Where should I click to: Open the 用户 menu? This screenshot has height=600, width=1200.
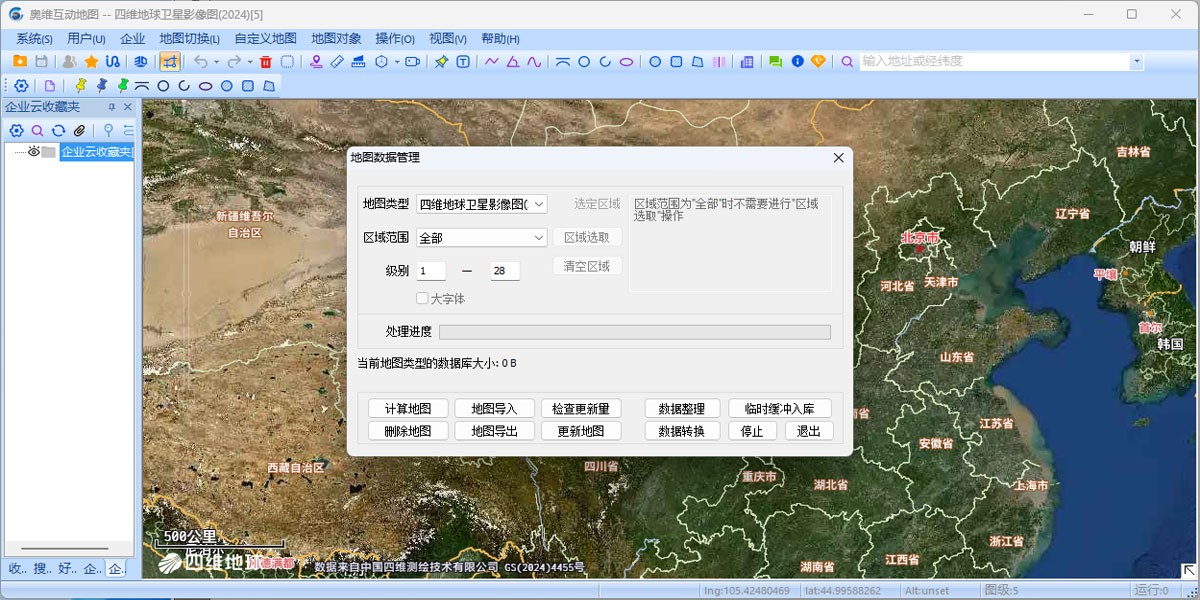point(86,39)
